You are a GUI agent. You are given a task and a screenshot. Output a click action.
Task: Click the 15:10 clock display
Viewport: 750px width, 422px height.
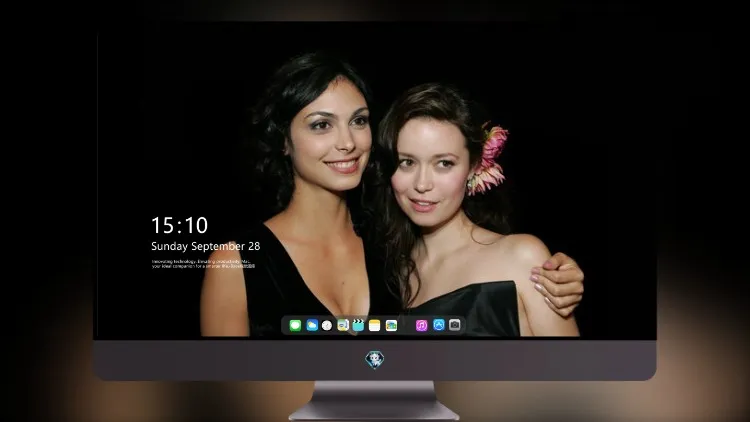tap(179, 225)
